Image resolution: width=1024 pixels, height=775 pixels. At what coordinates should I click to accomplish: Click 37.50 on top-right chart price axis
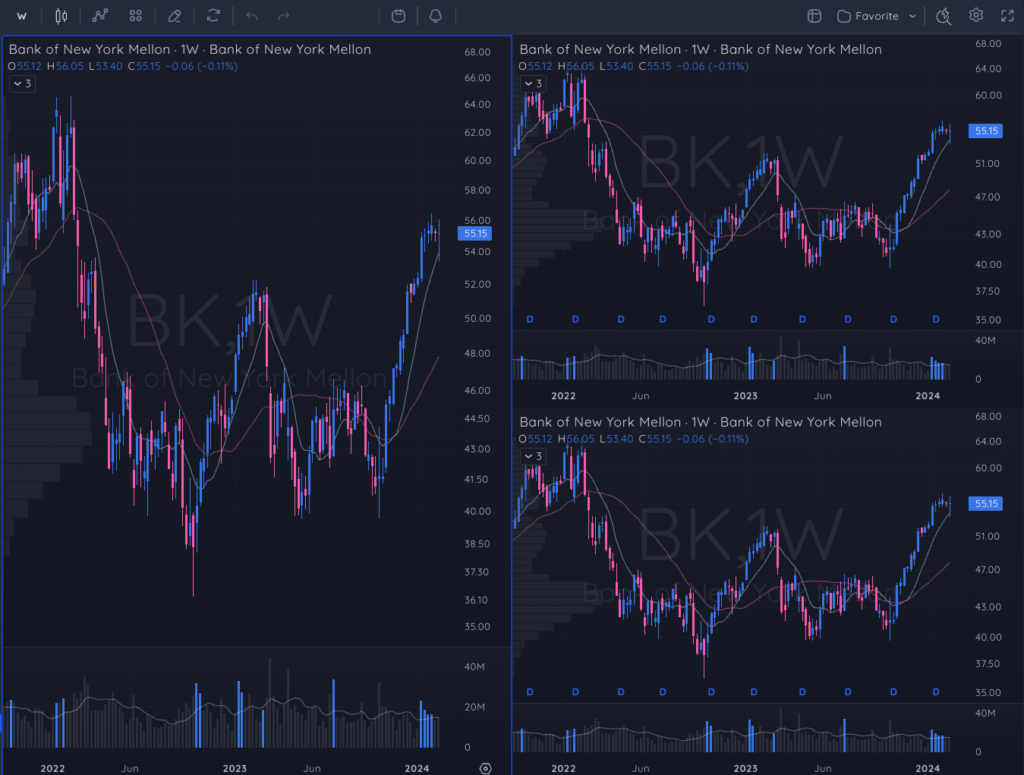[987, 291]
